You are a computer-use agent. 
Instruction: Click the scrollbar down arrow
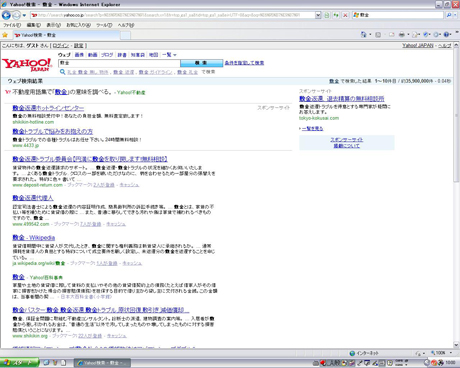tap(456, 345)
